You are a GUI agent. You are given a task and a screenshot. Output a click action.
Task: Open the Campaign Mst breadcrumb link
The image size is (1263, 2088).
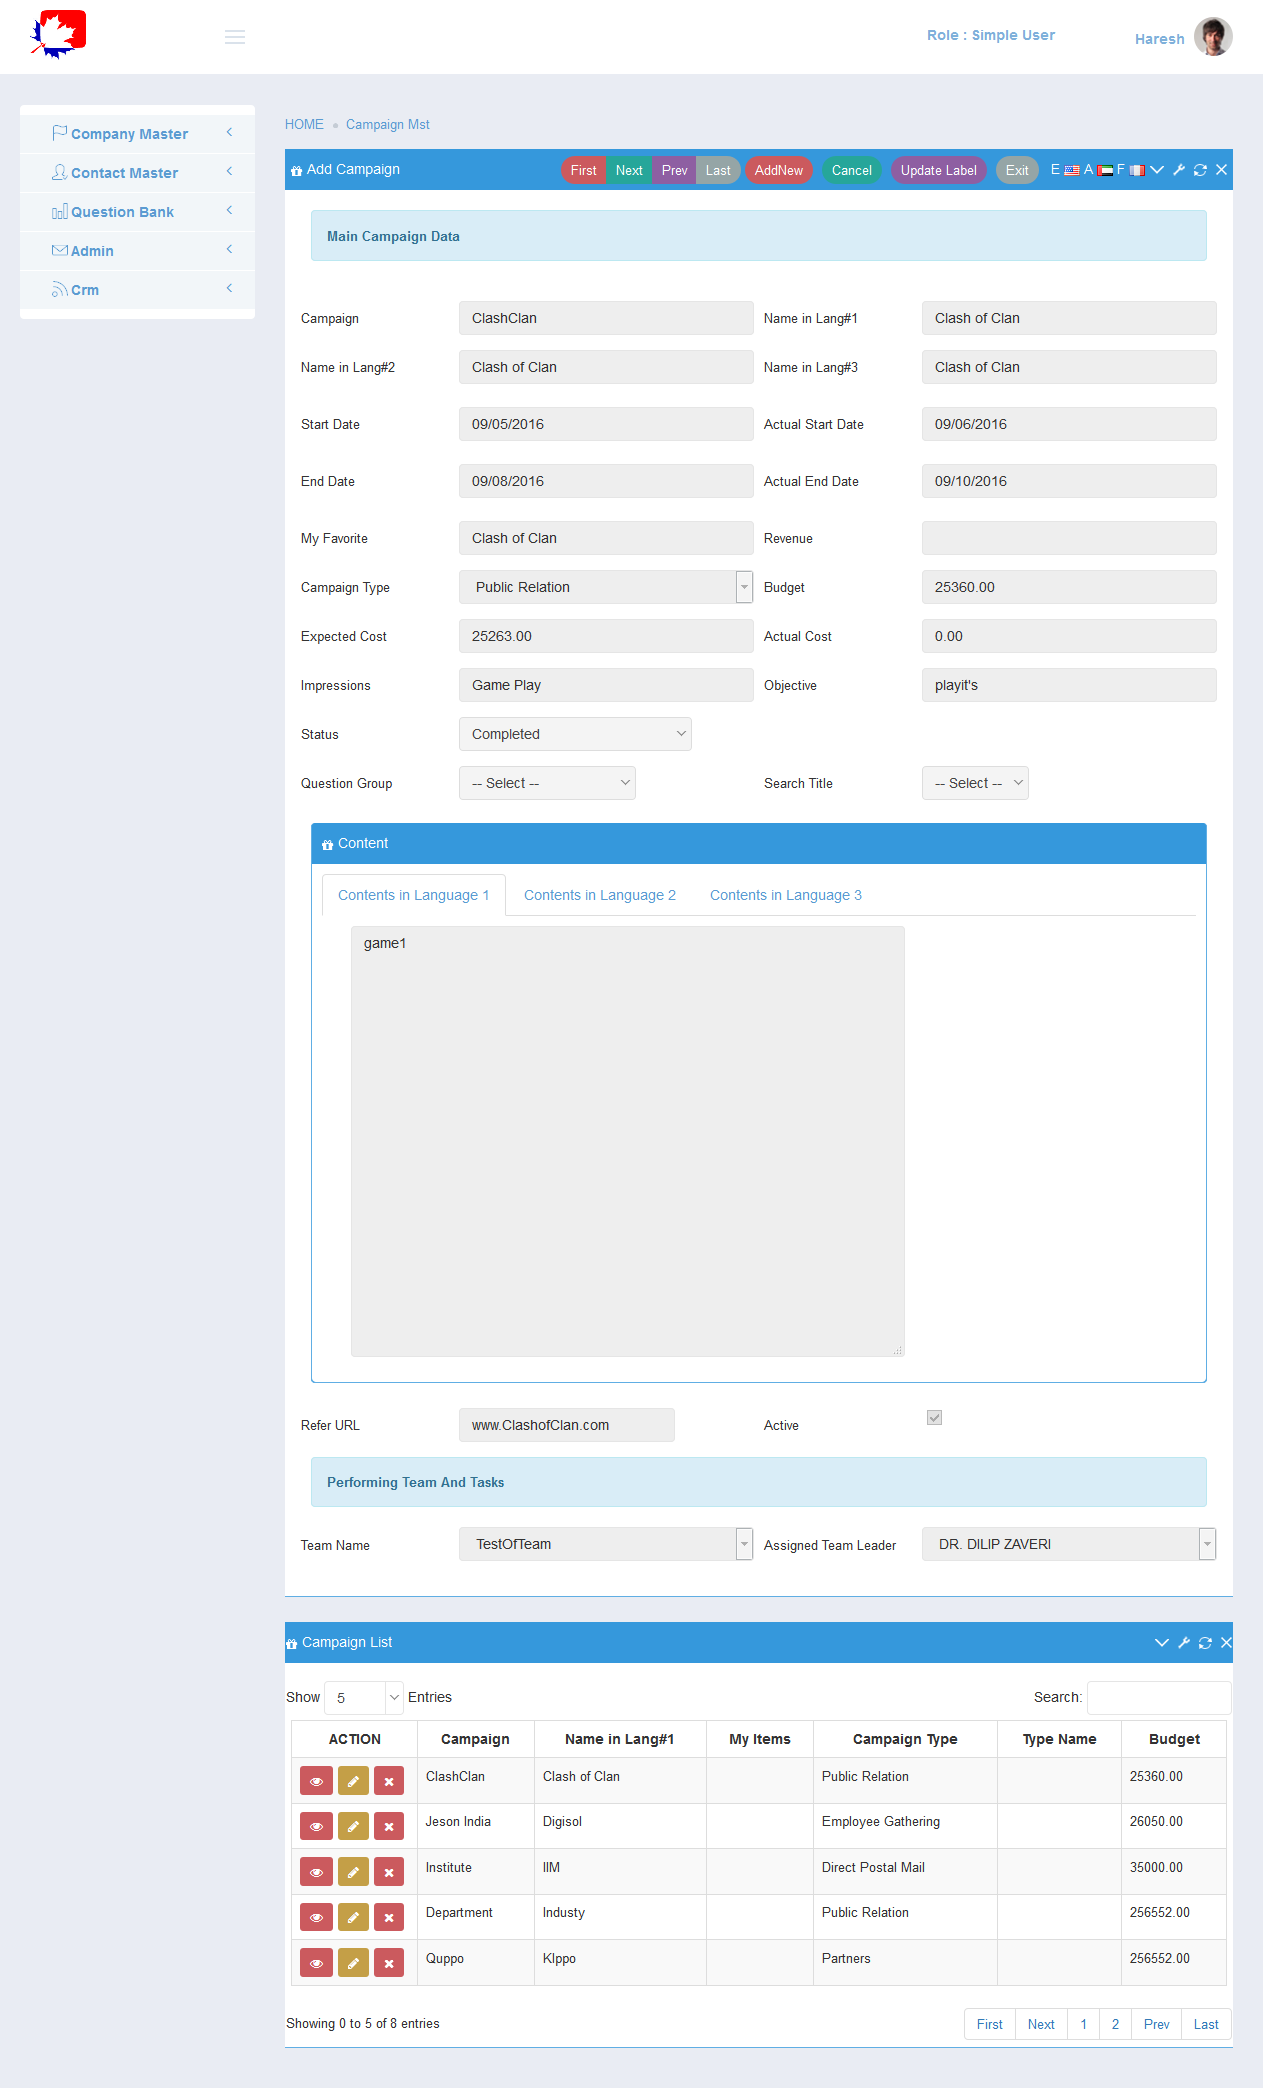pos(388,124)
